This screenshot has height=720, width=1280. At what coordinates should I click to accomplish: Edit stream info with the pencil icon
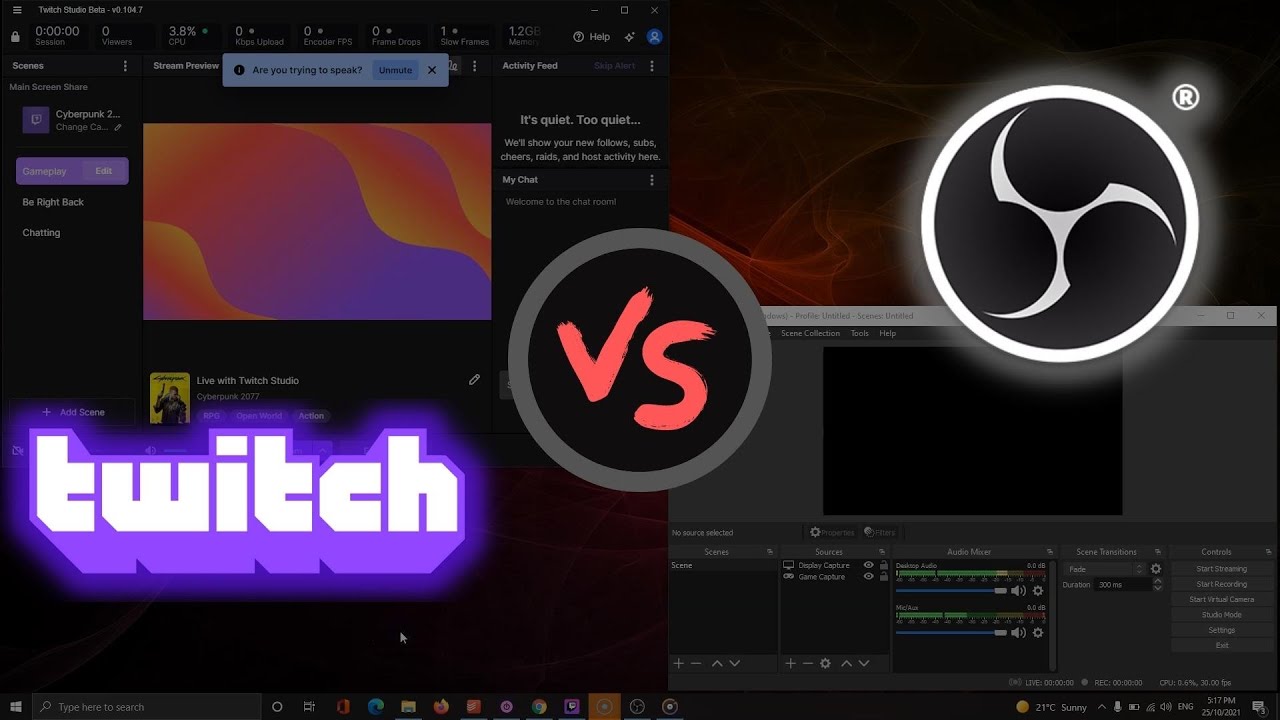[474, 380]
